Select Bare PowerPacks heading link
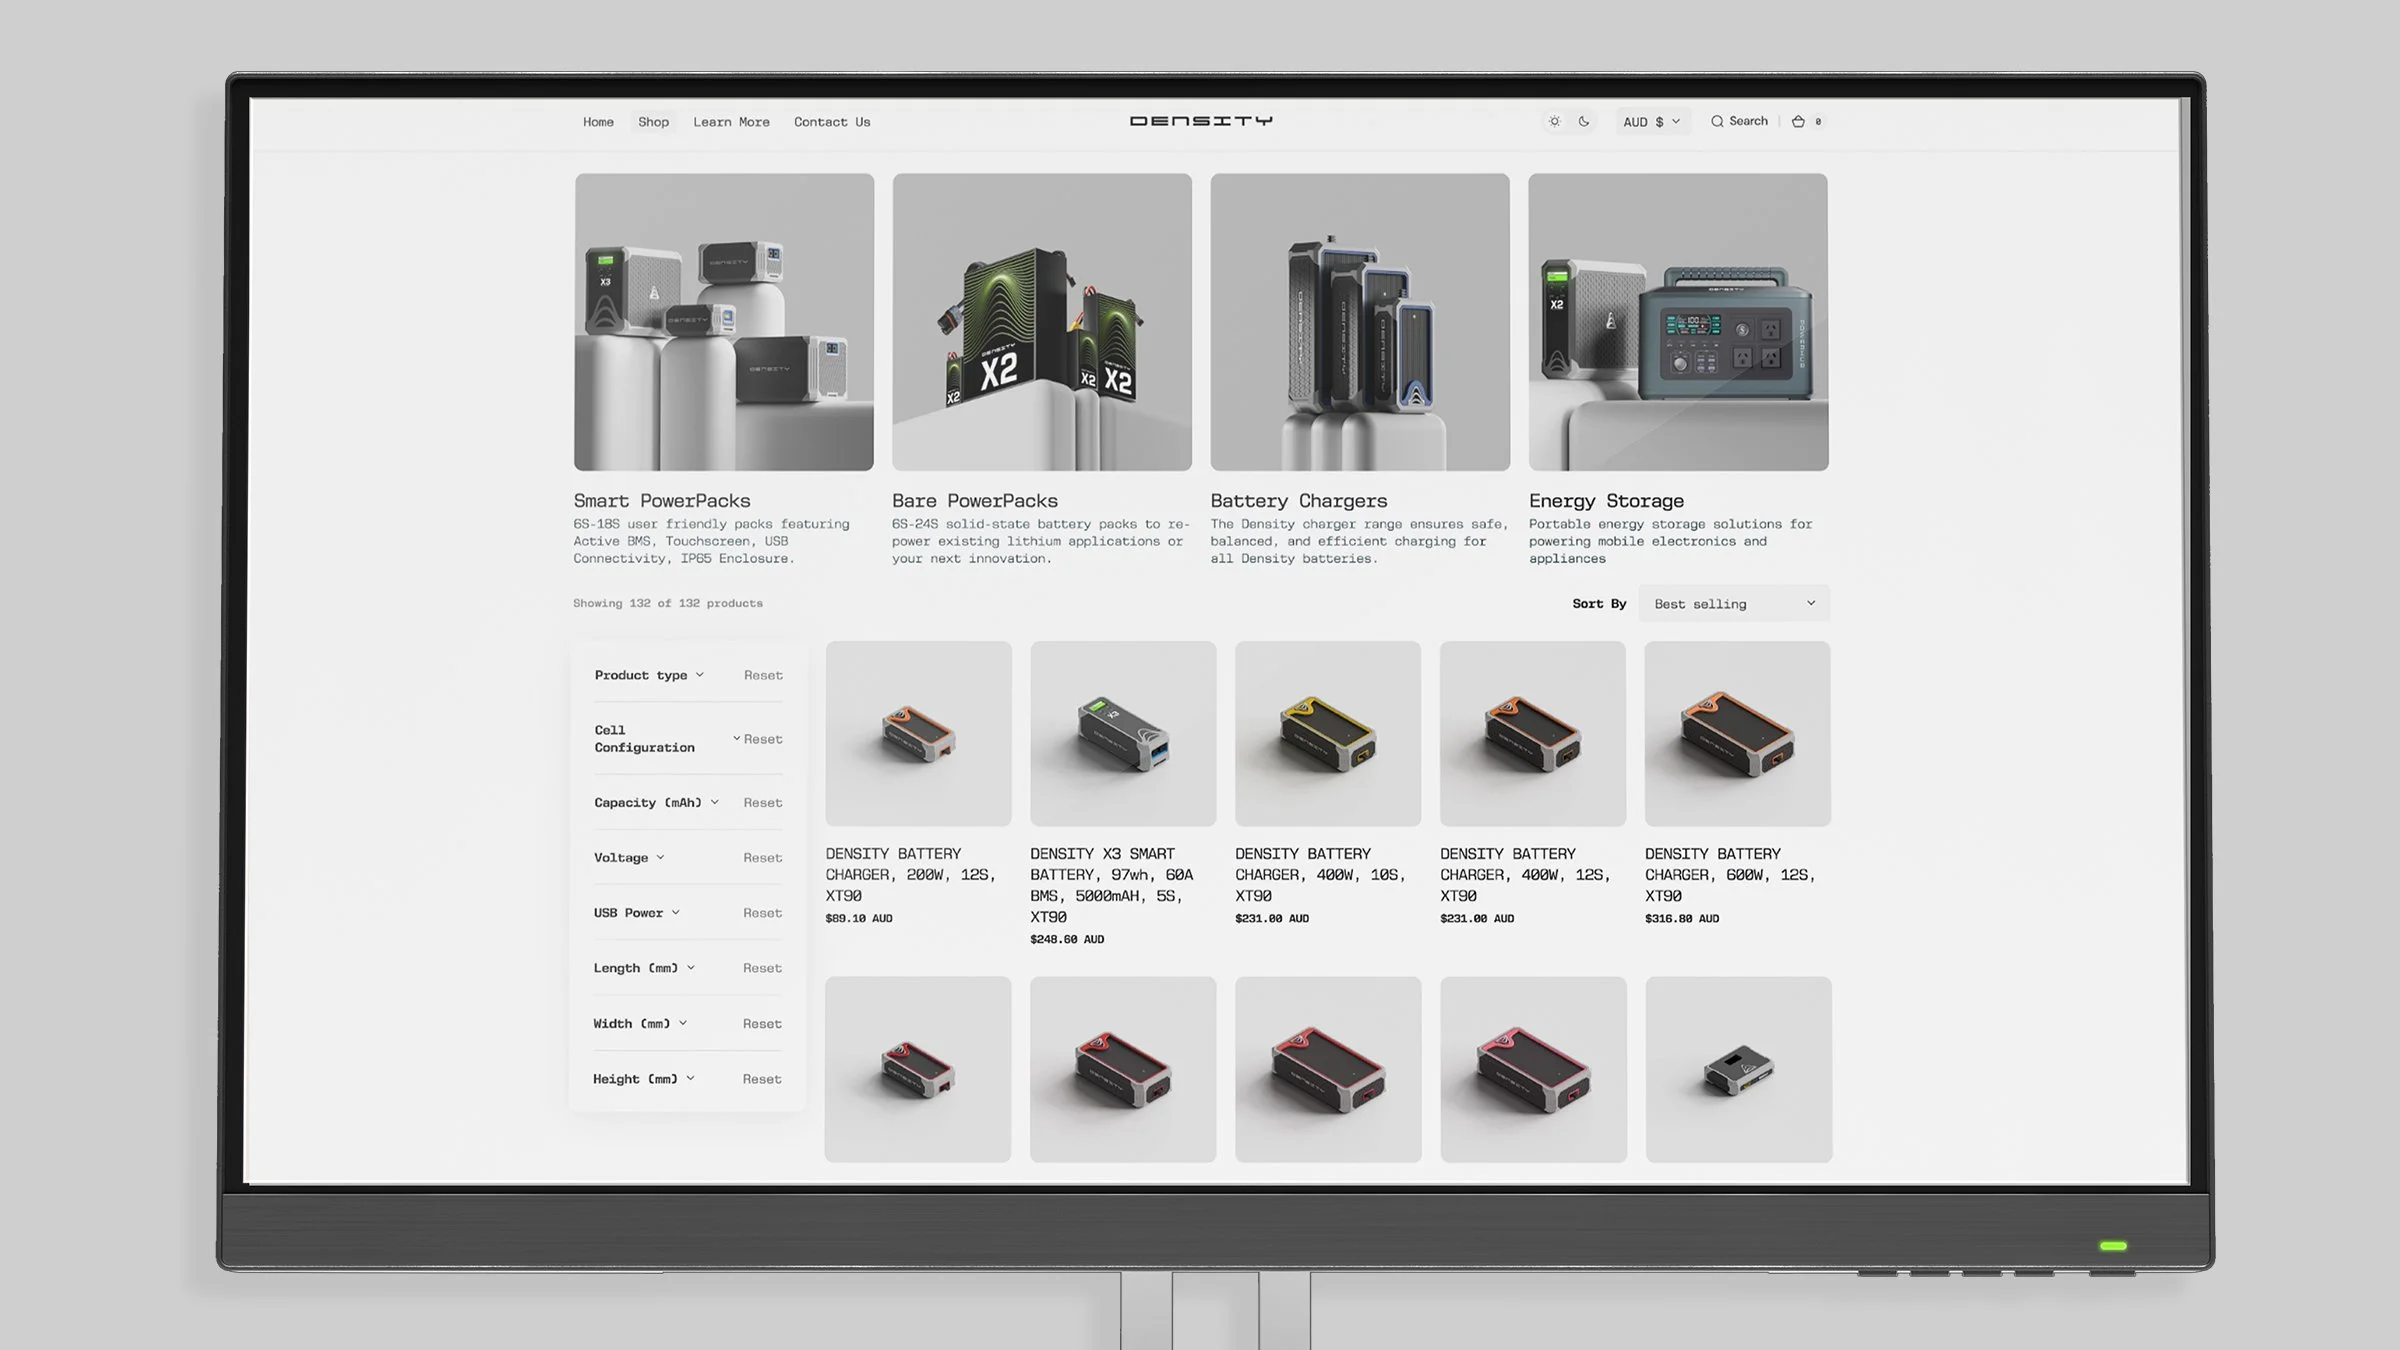Image resolution: width=2400 pixels, height=1350 pixels. [x=974, y=500]
